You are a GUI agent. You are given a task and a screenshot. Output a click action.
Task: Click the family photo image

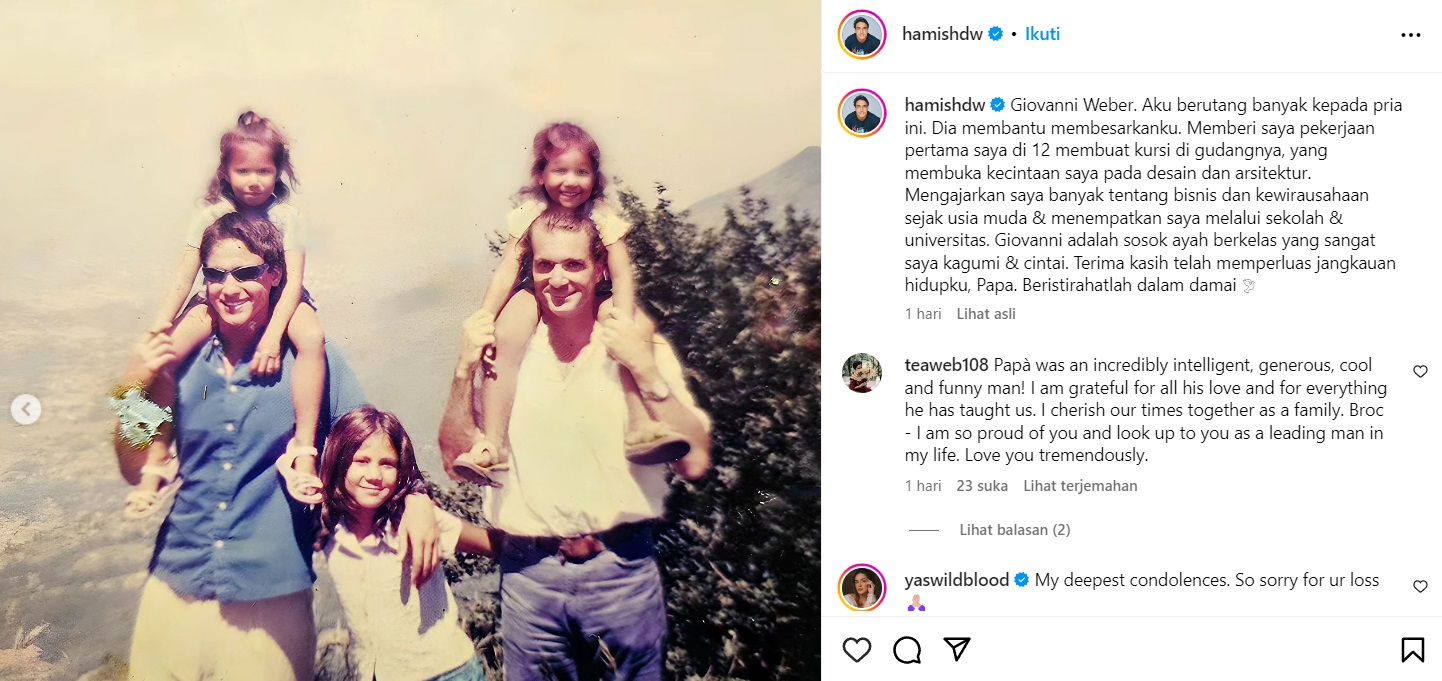[410, 340]
